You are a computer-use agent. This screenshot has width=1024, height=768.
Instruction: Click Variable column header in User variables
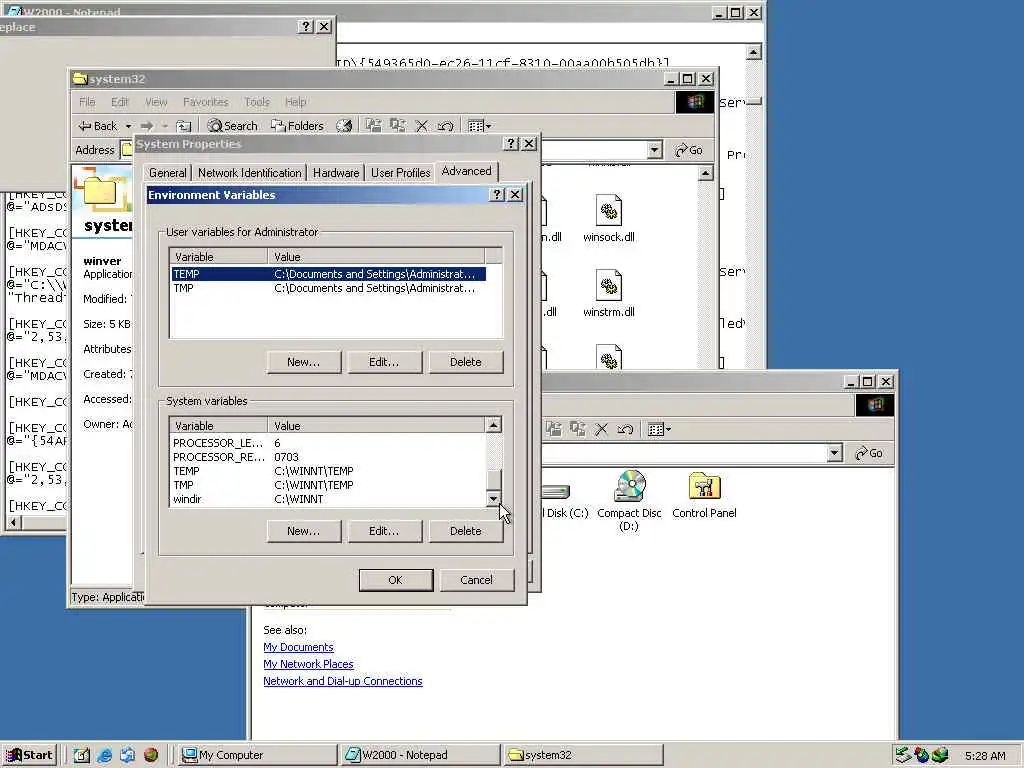(218, 257)
